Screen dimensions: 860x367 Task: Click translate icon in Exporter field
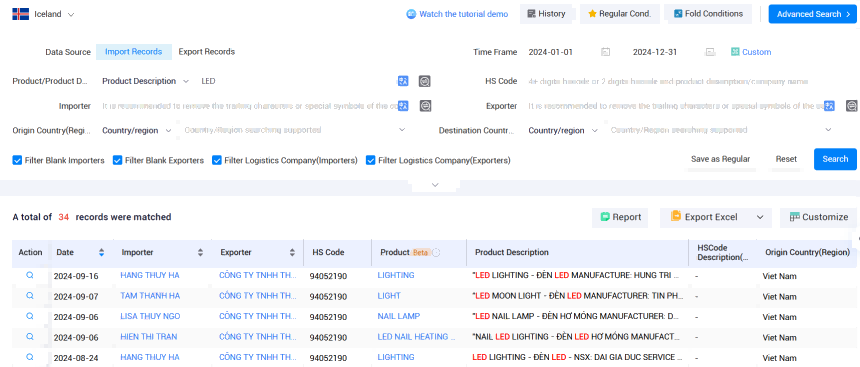pyautogui.click(x=829, y=105)
